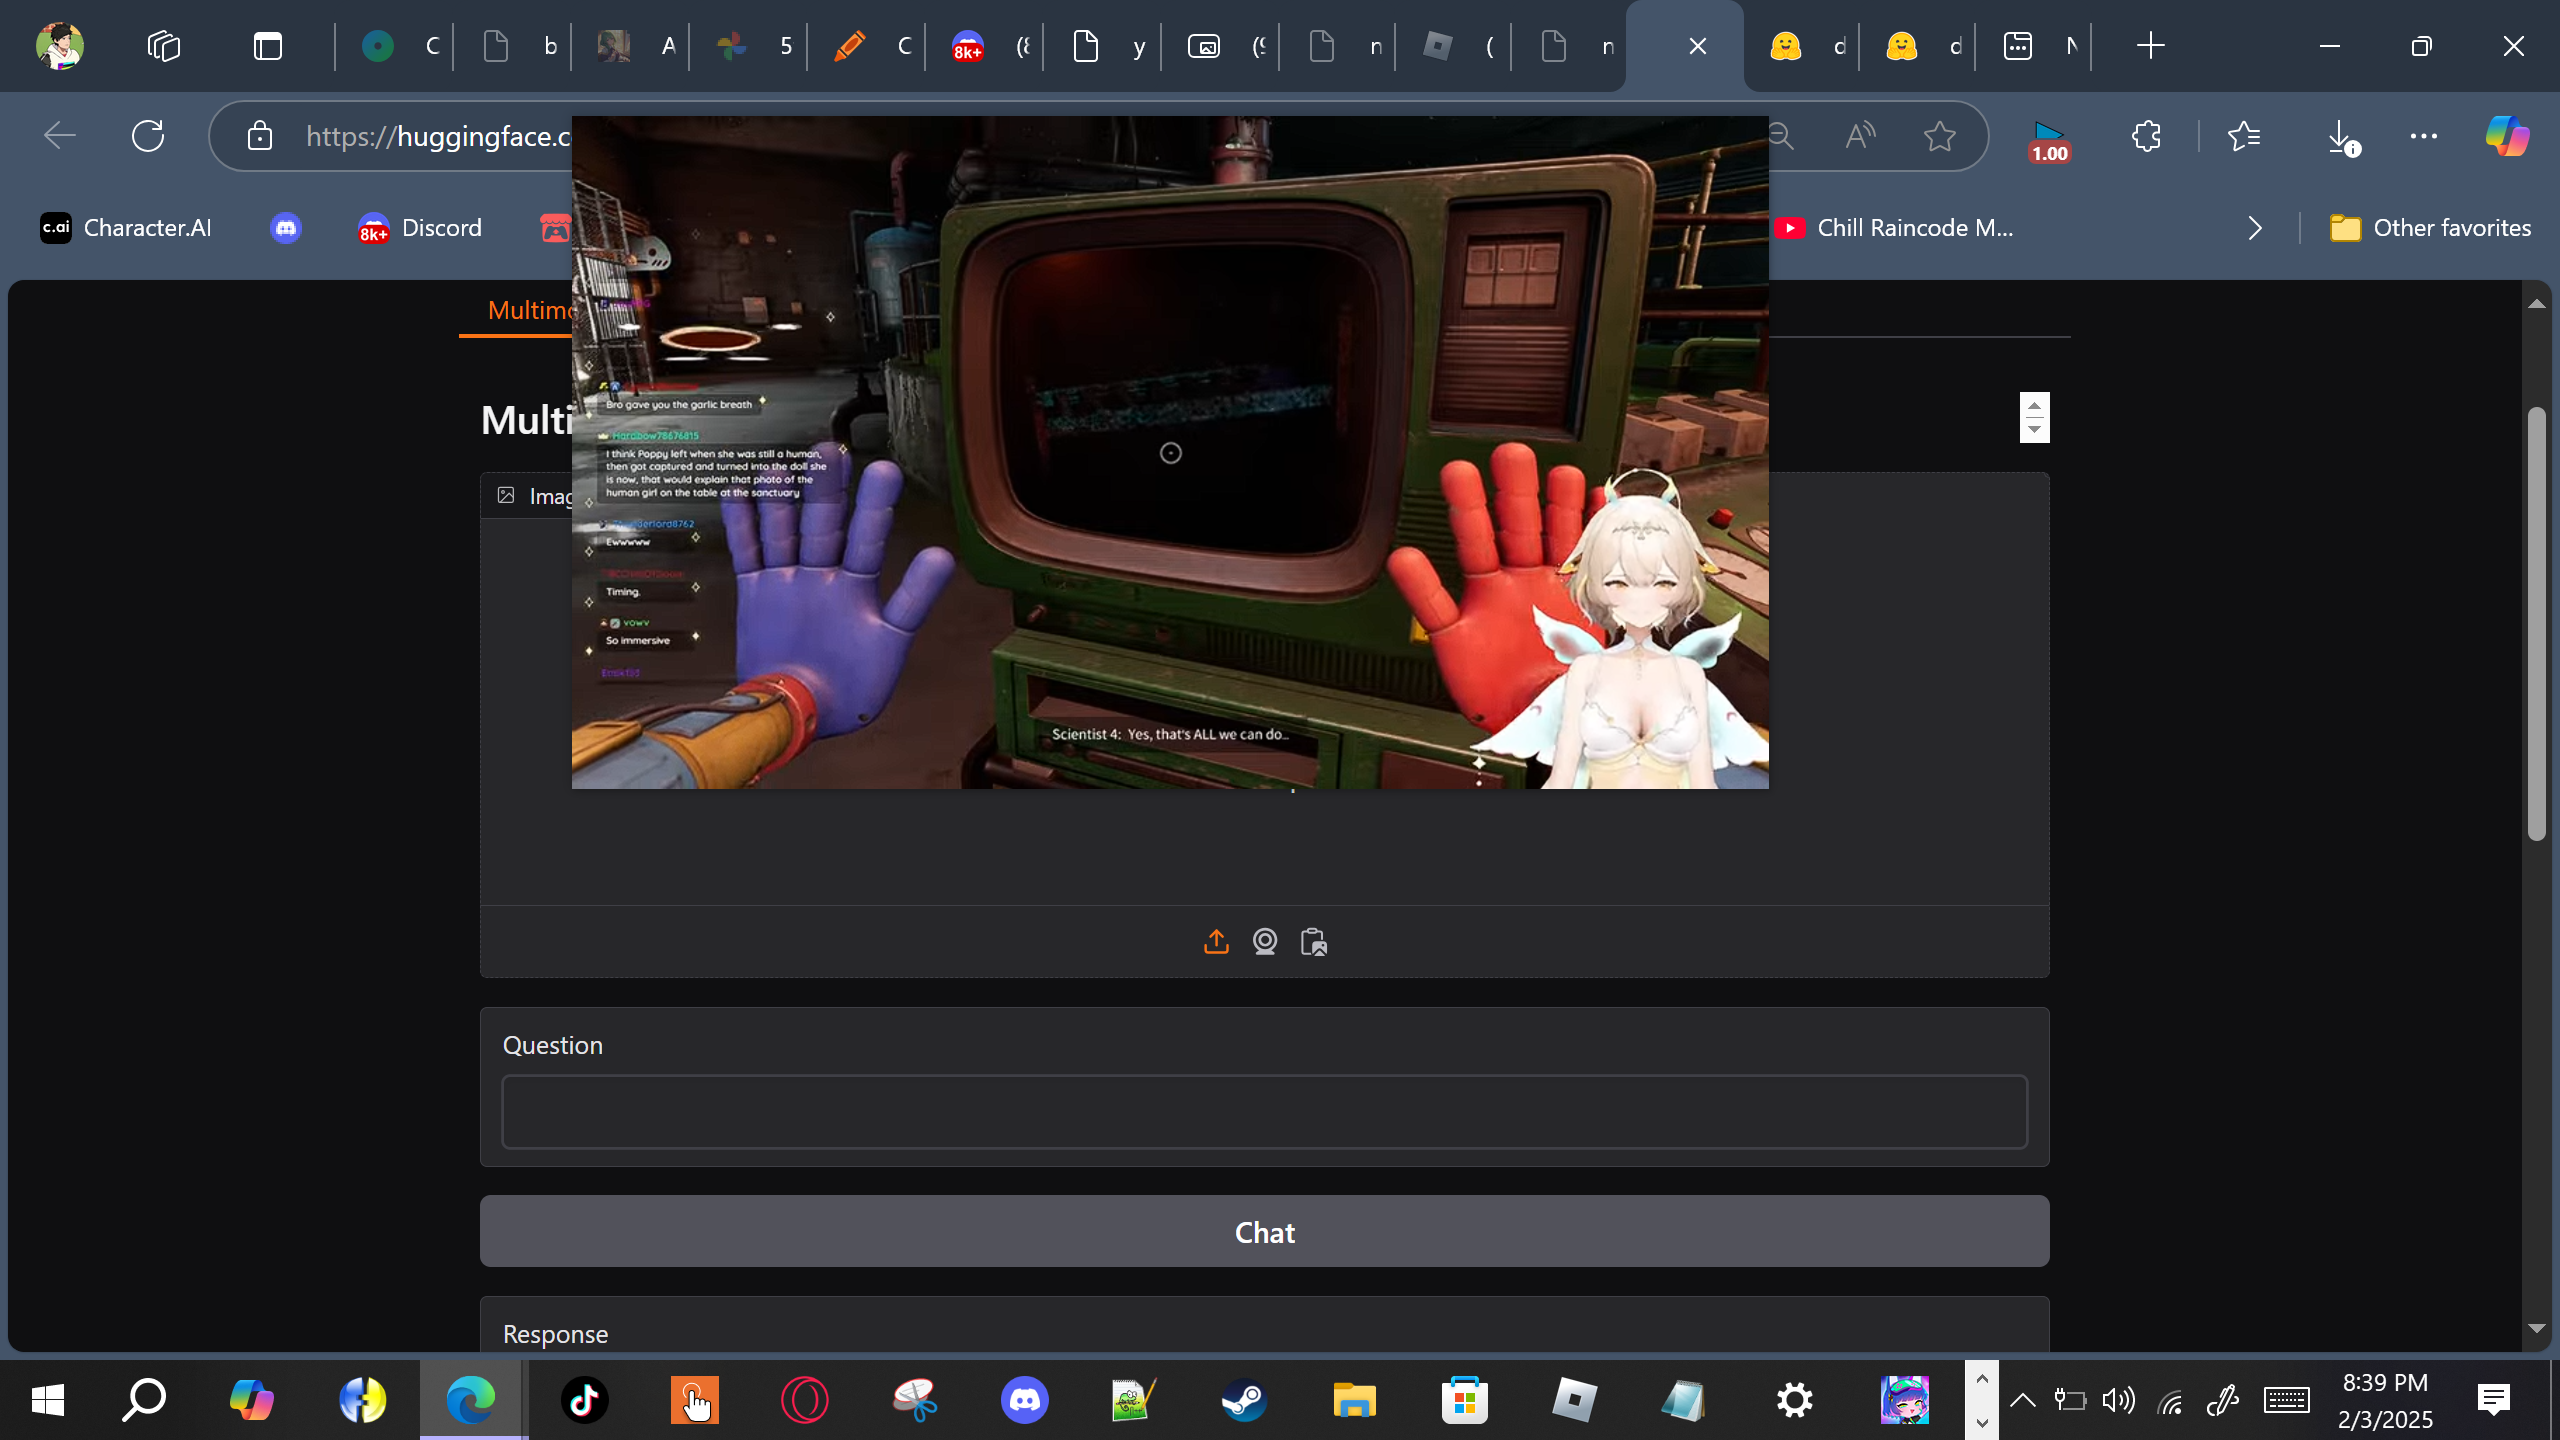Viewport: 2560px width, 1440px height.
Task: Open Settings and more ellipsis menu
Action: pos(2424,136)
